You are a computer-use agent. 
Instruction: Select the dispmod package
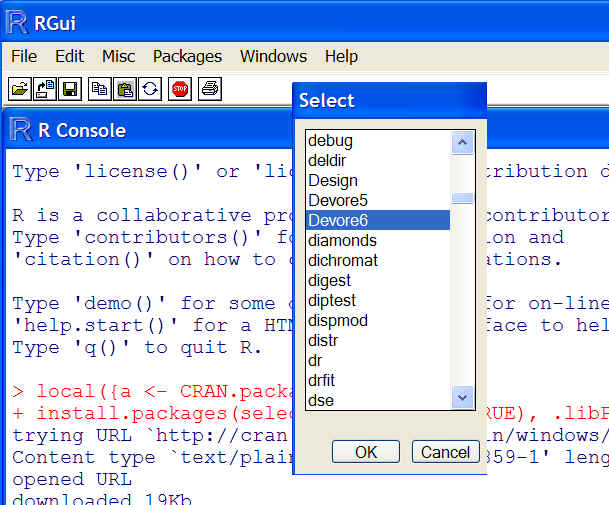tap(378, 320)
